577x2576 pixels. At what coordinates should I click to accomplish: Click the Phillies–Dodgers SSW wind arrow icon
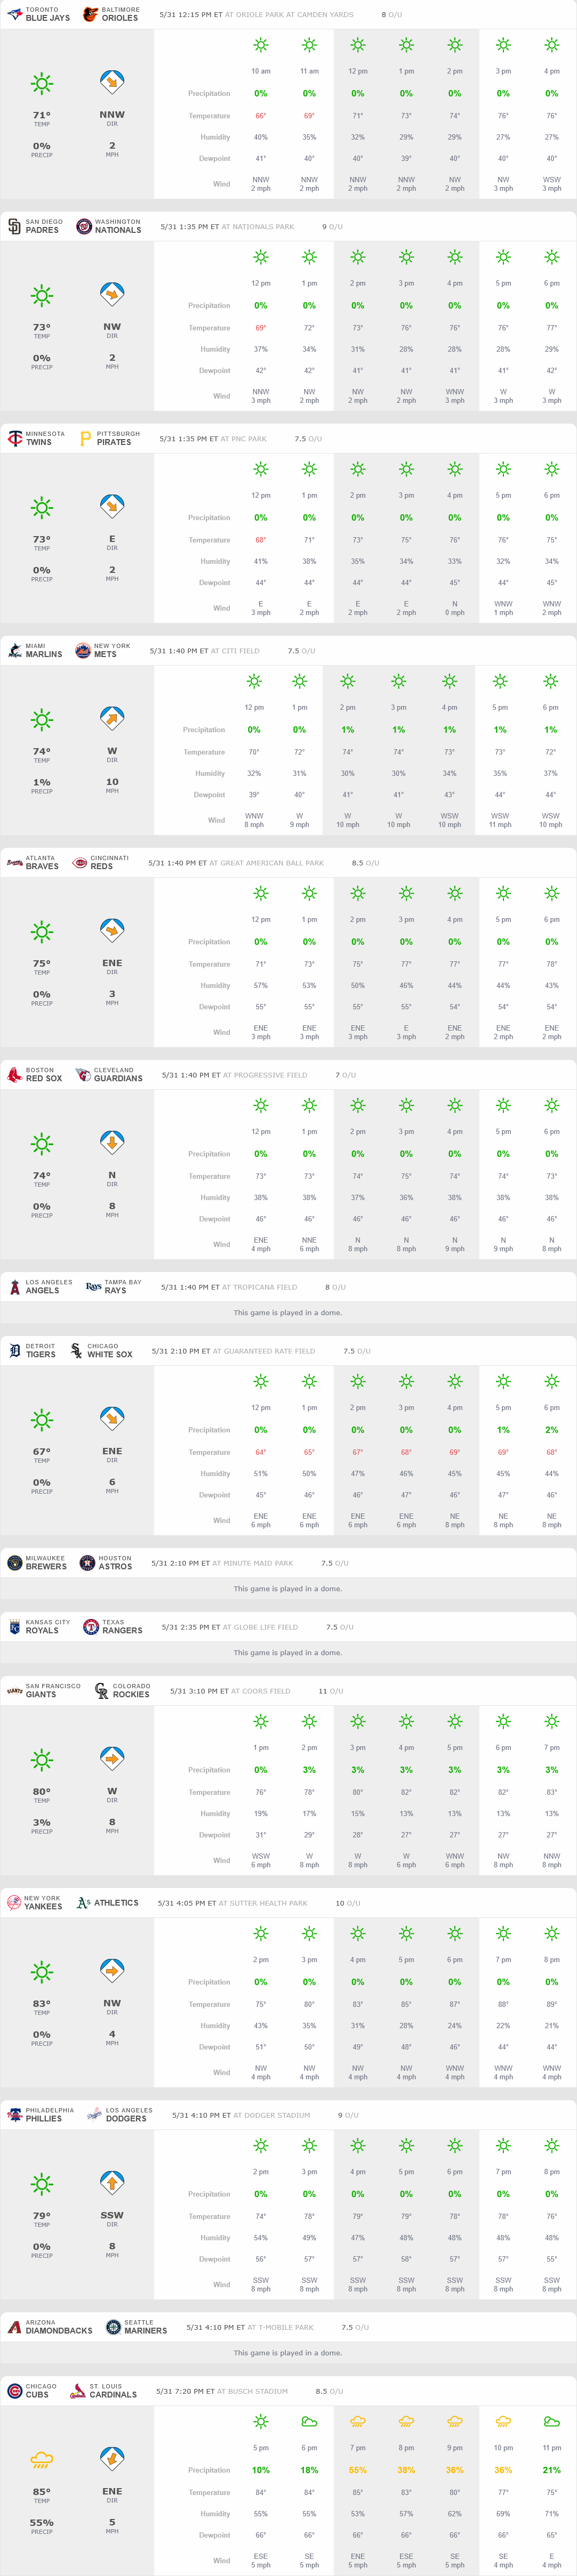point(112,2182)
